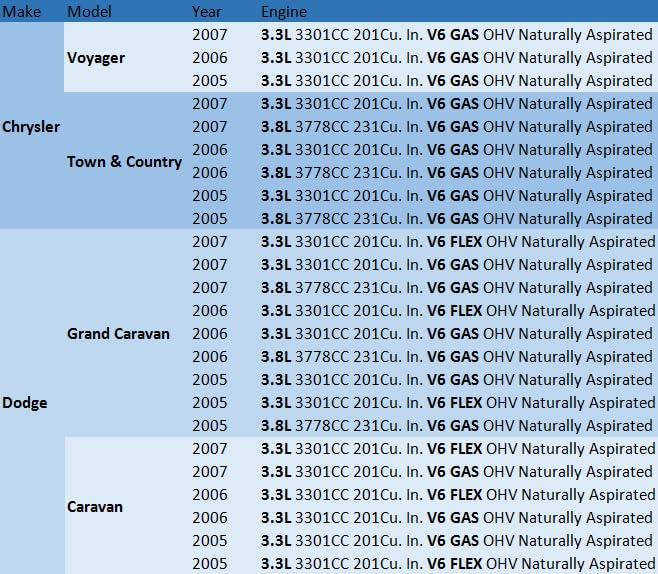Select the Dodge make cell
The height and width of the screenshot is (574, 658).
(25, 403)
